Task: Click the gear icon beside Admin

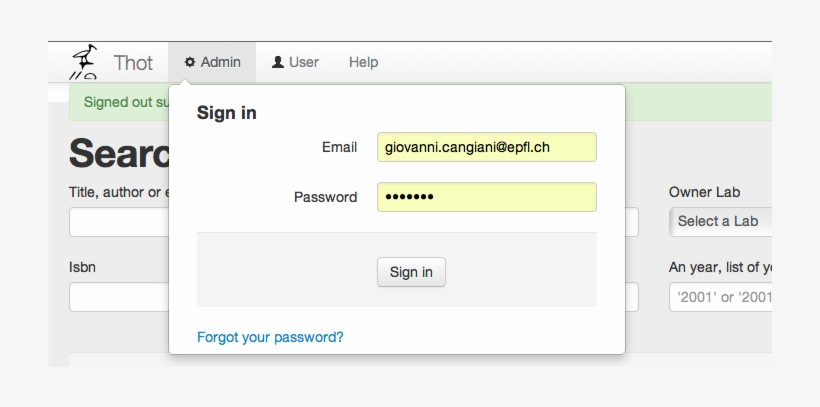Action: pos(190,62)
